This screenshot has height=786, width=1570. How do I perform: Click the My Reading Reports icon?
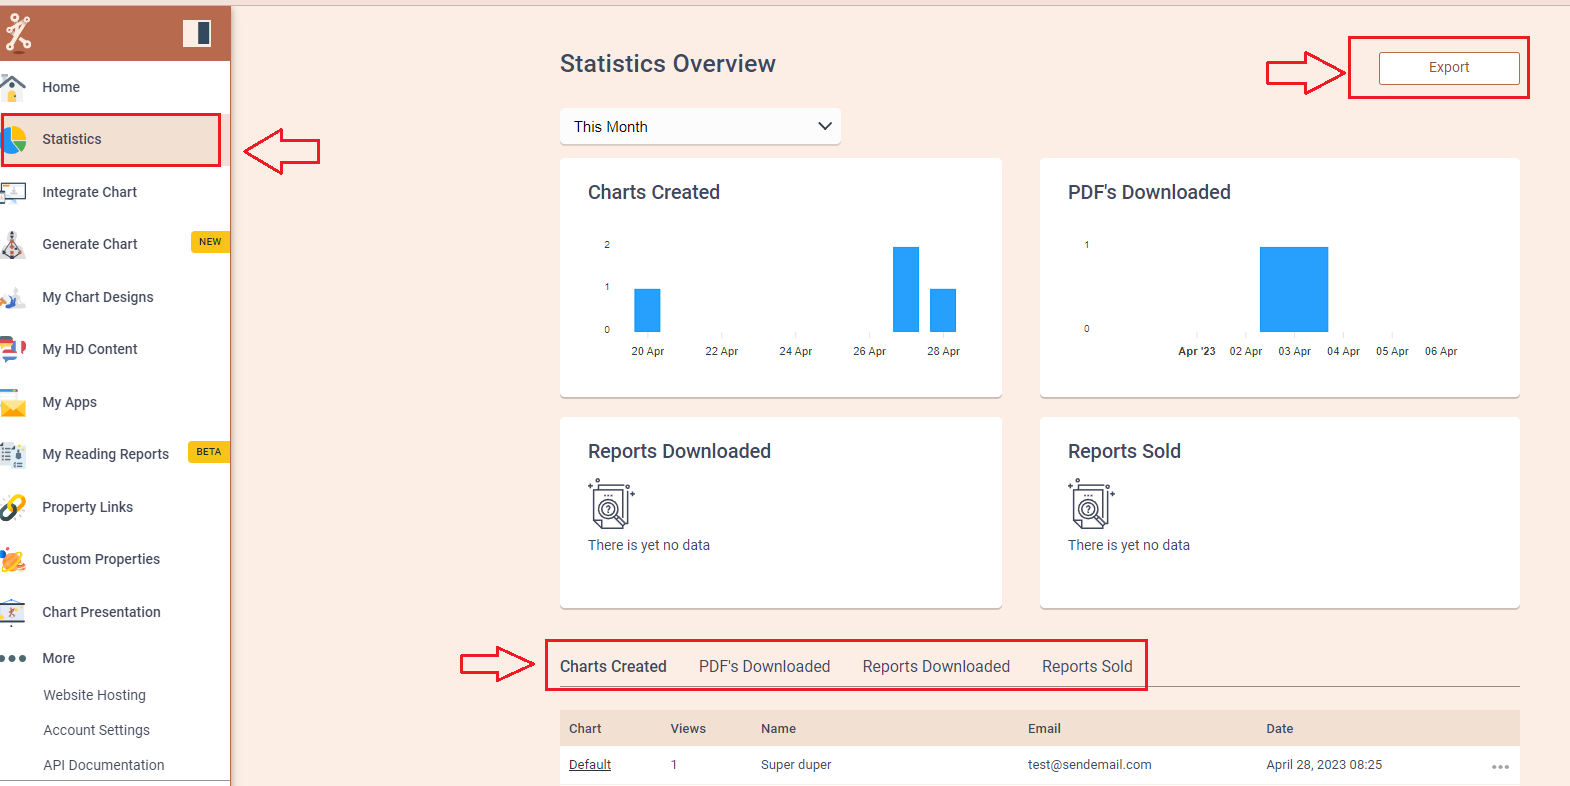coord(12,455)
